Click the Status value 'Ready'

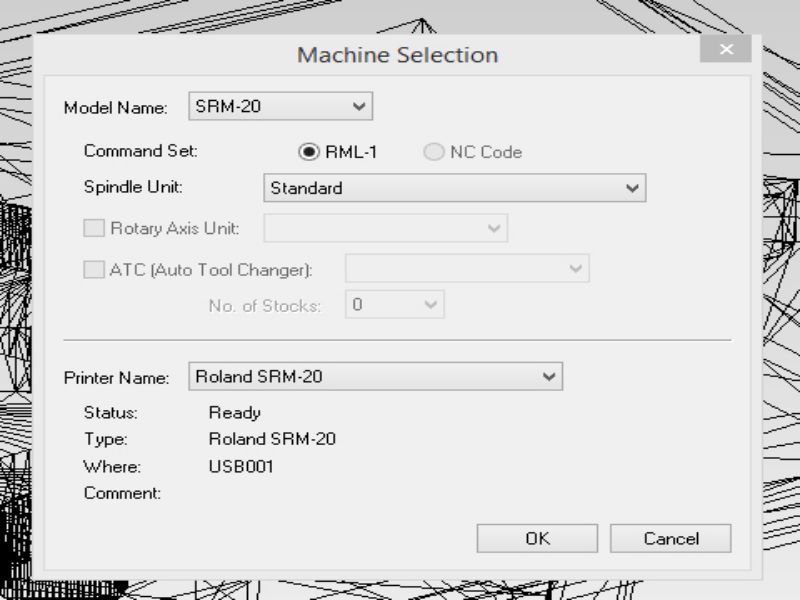coord(235,413)
